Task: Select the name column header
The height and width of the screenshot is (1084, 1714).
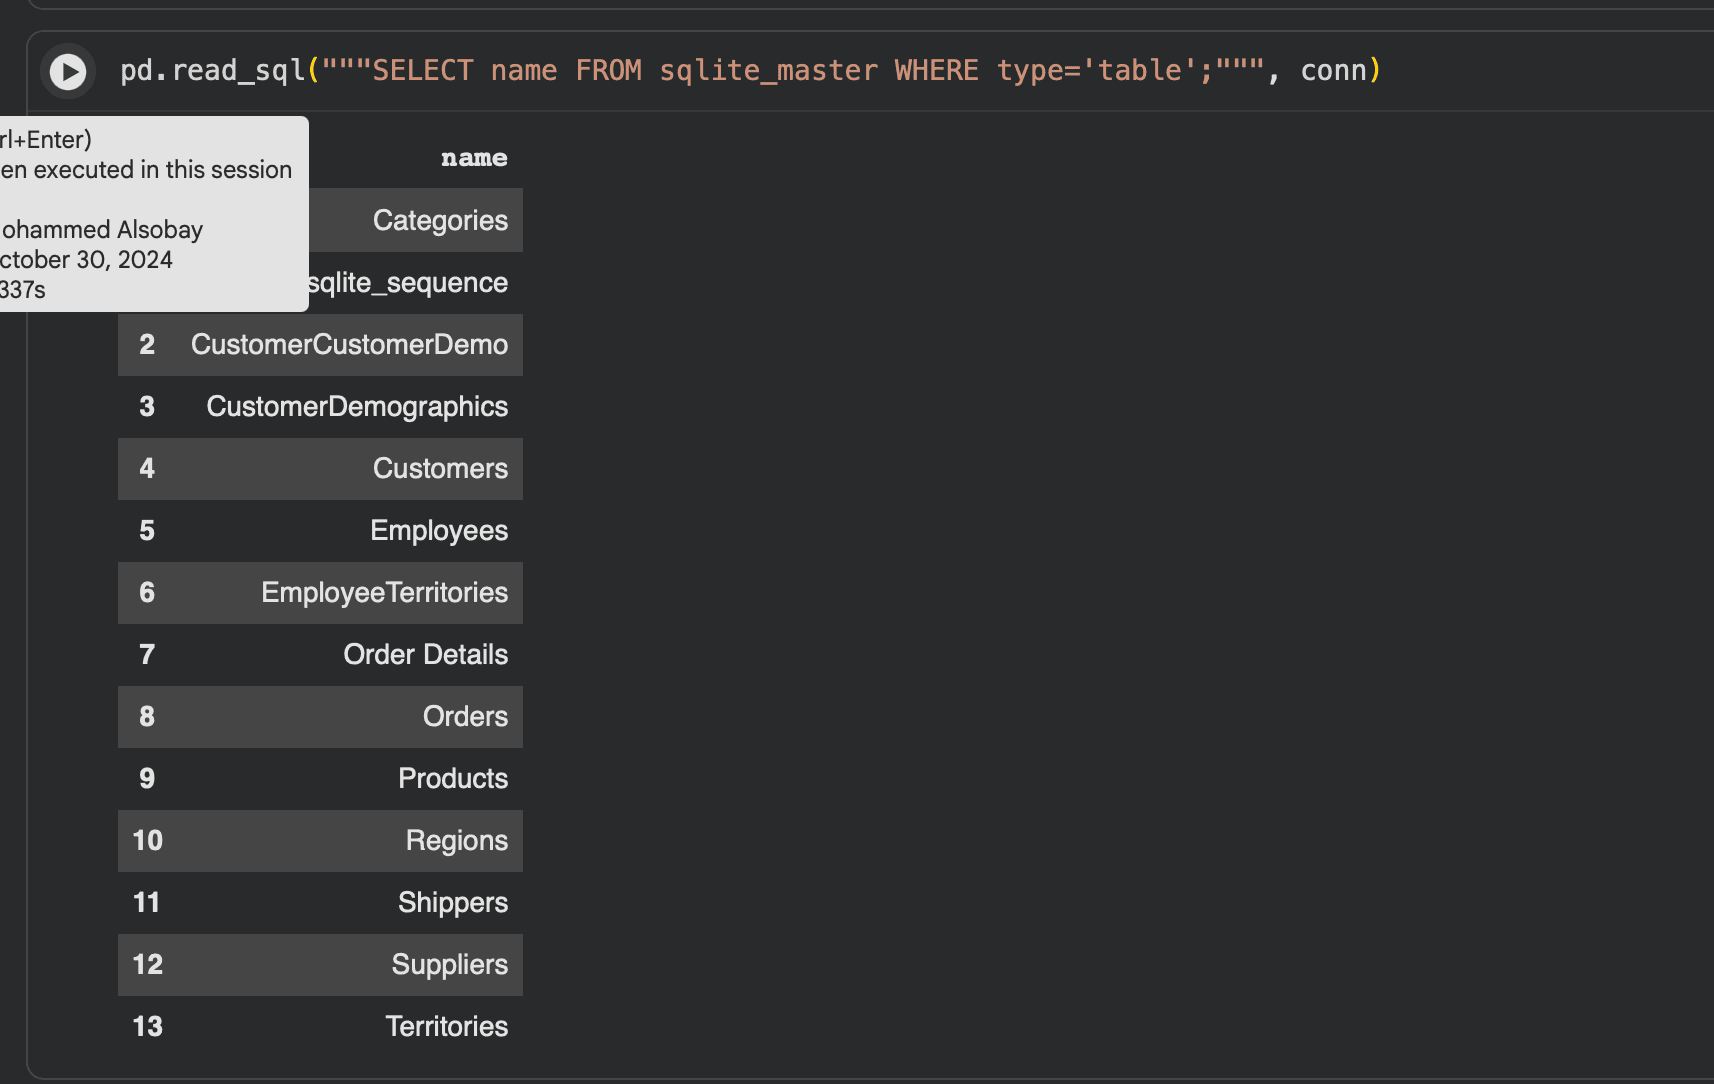Action: pyautogui.click(x=474, y=158)
